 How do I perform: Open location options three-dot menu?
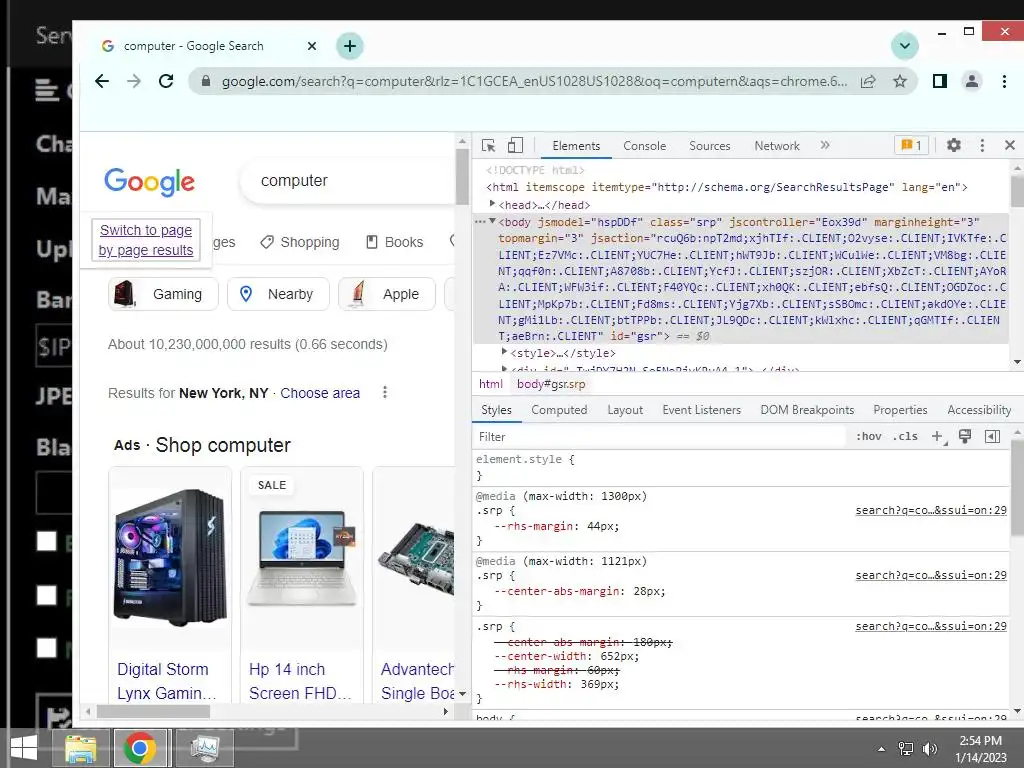pos(385,392)
